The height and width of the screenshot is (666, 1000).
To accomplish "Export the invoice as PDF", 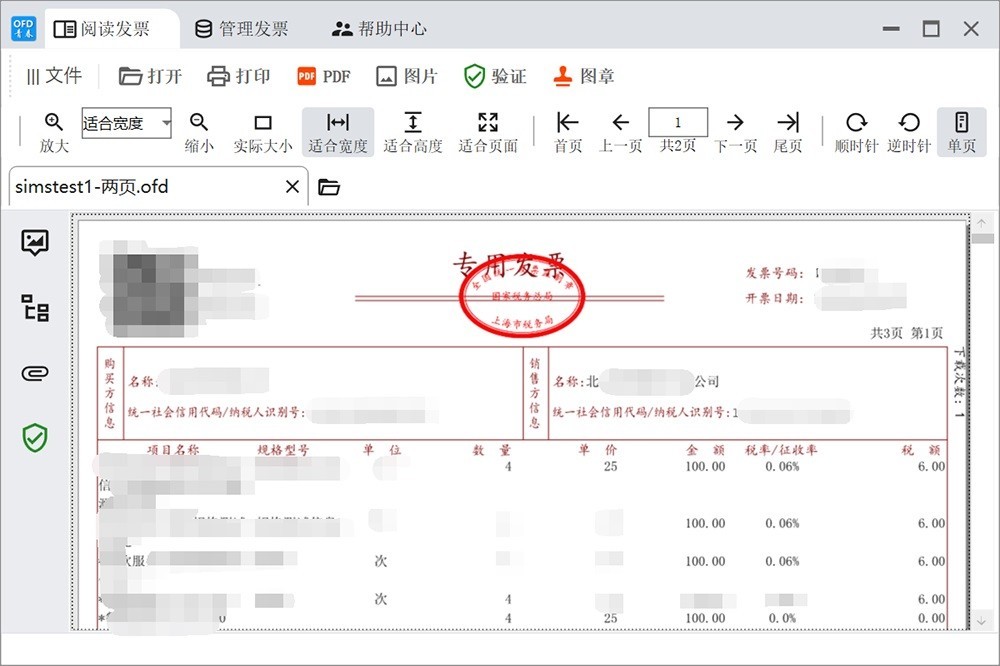I will 322,75.
